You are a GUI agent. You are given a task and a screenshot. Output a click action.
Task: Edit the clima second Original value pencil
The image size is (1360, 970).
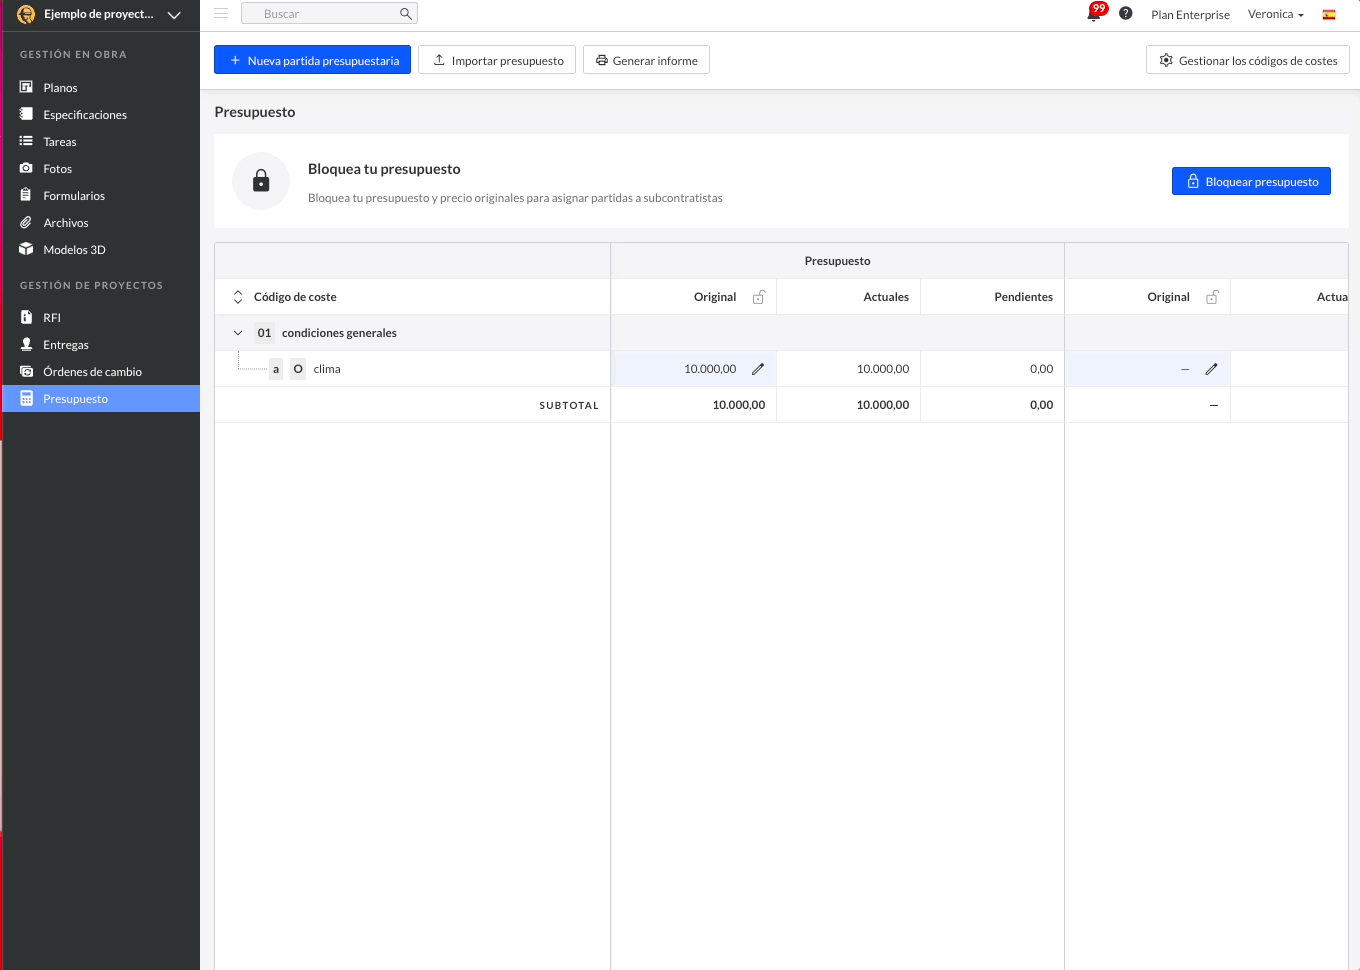(x=1211, y=369)
